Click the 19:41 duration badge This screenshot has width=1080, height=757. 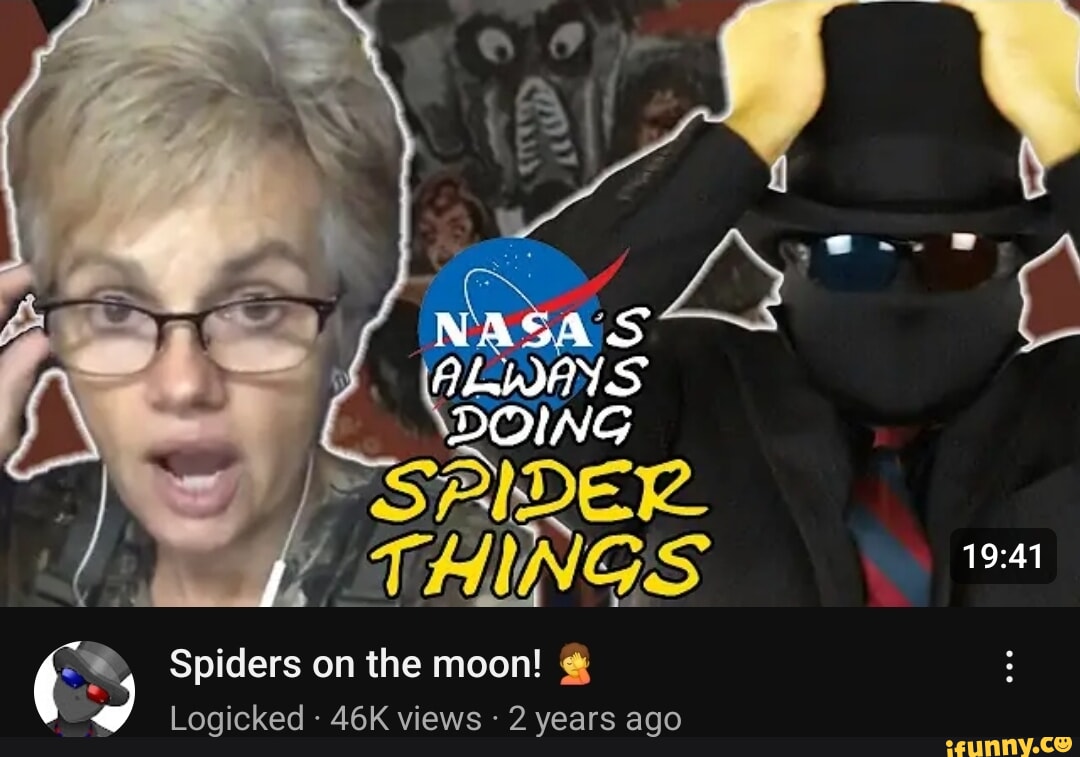pos(1003,556)
